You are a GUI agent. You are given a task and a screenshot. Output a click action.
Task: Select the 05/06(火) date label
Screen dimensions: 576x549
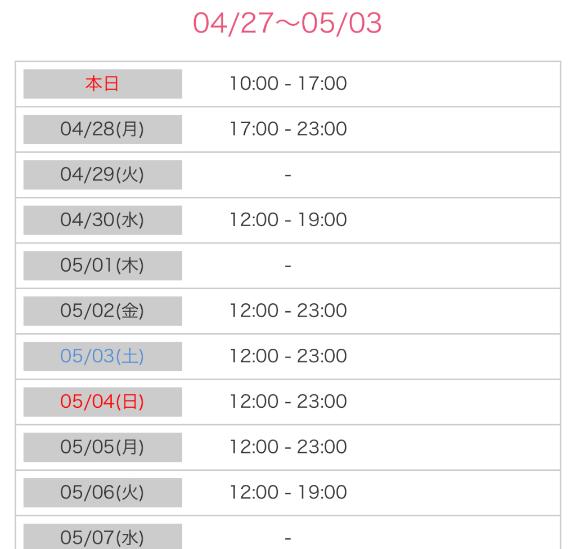[x=102, y=492]
